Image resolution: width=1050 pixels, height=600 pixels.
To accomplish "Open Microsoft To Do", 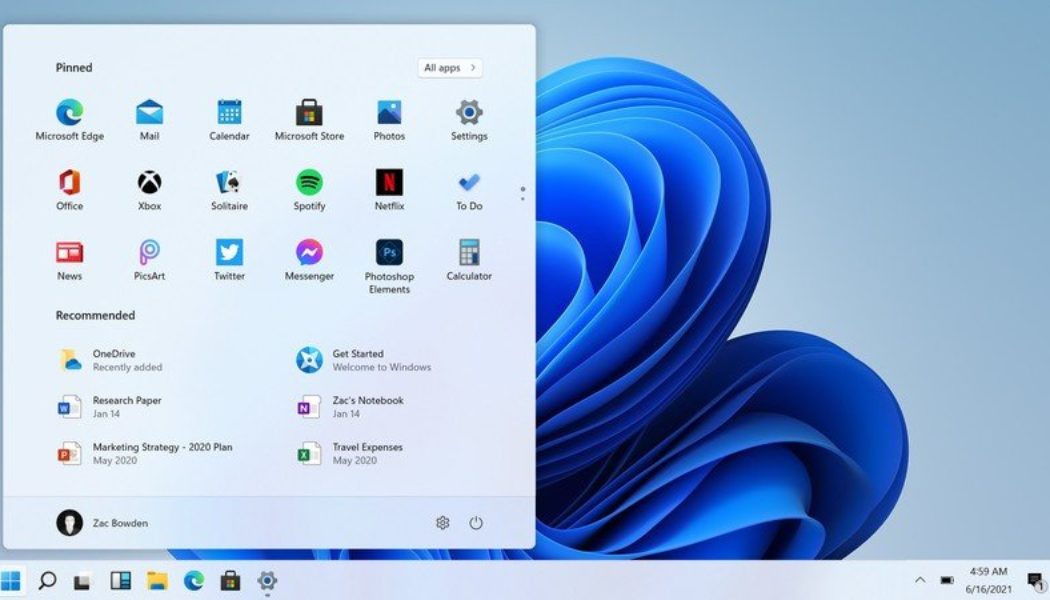I will tap(468, 190).
